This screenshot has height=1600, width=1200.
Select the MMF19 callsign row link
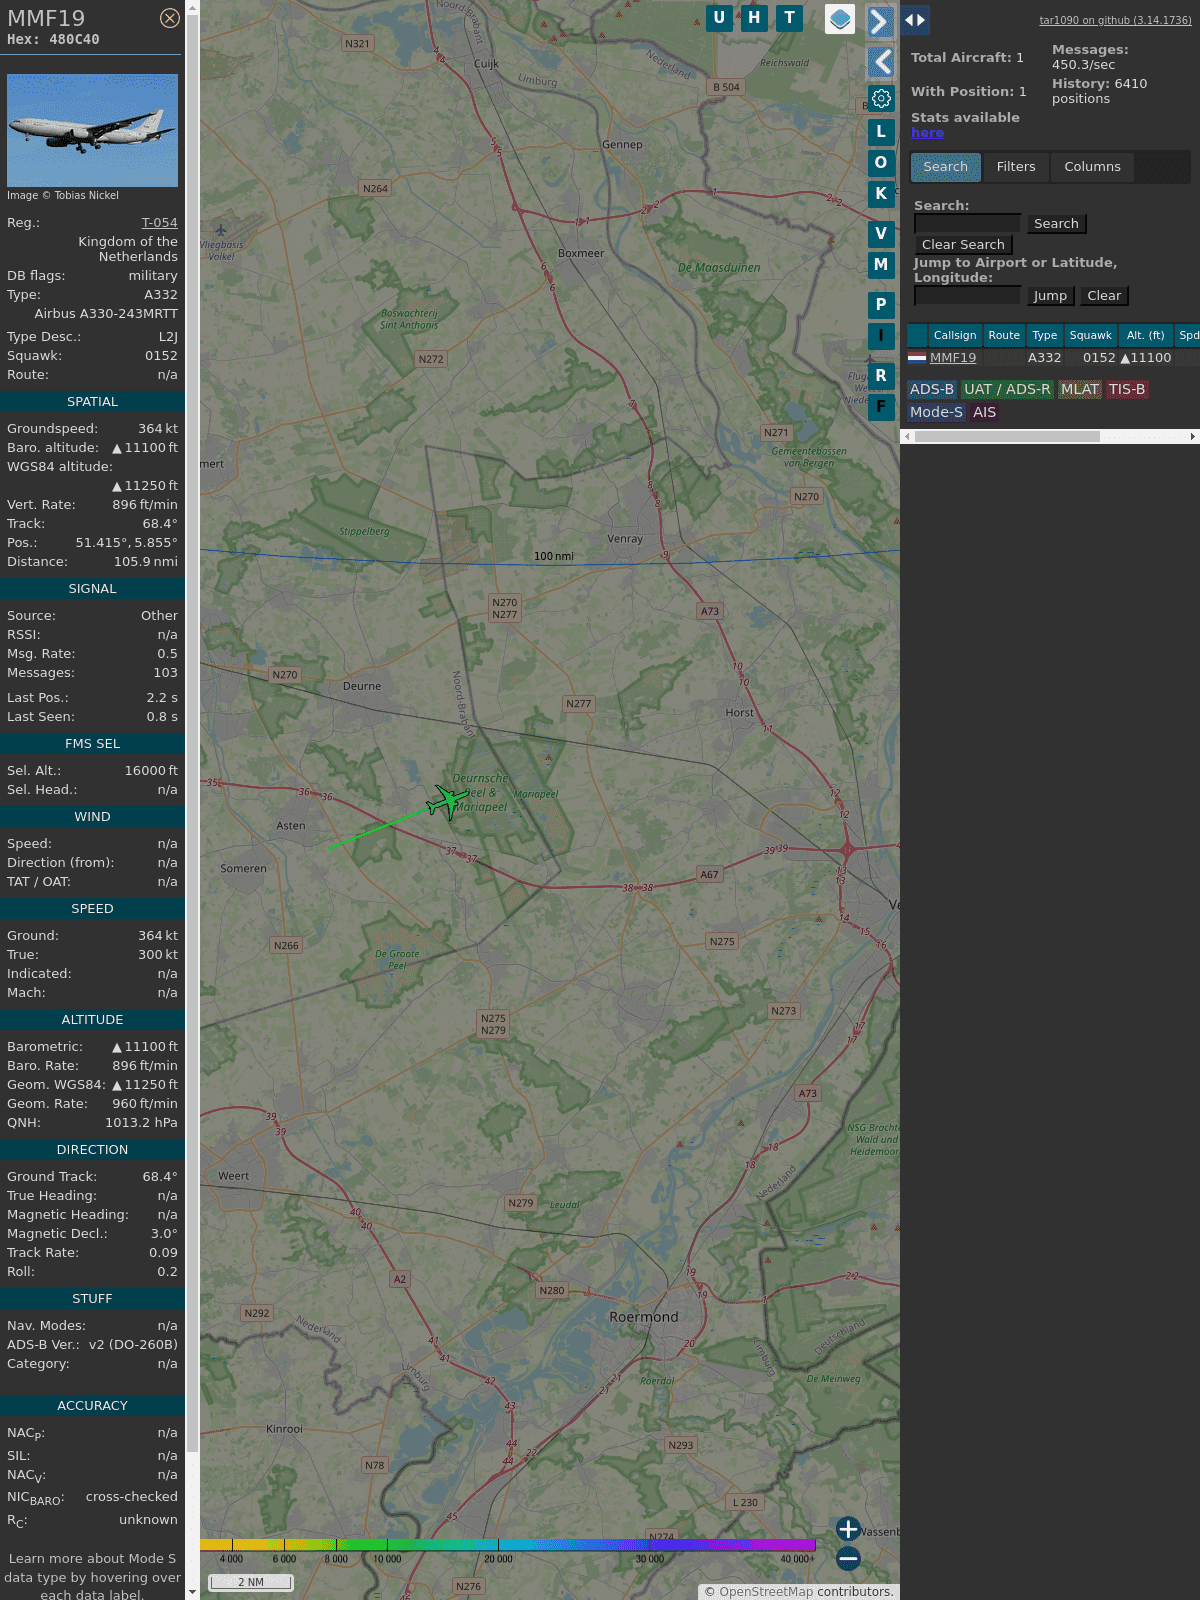click(953, 357)
